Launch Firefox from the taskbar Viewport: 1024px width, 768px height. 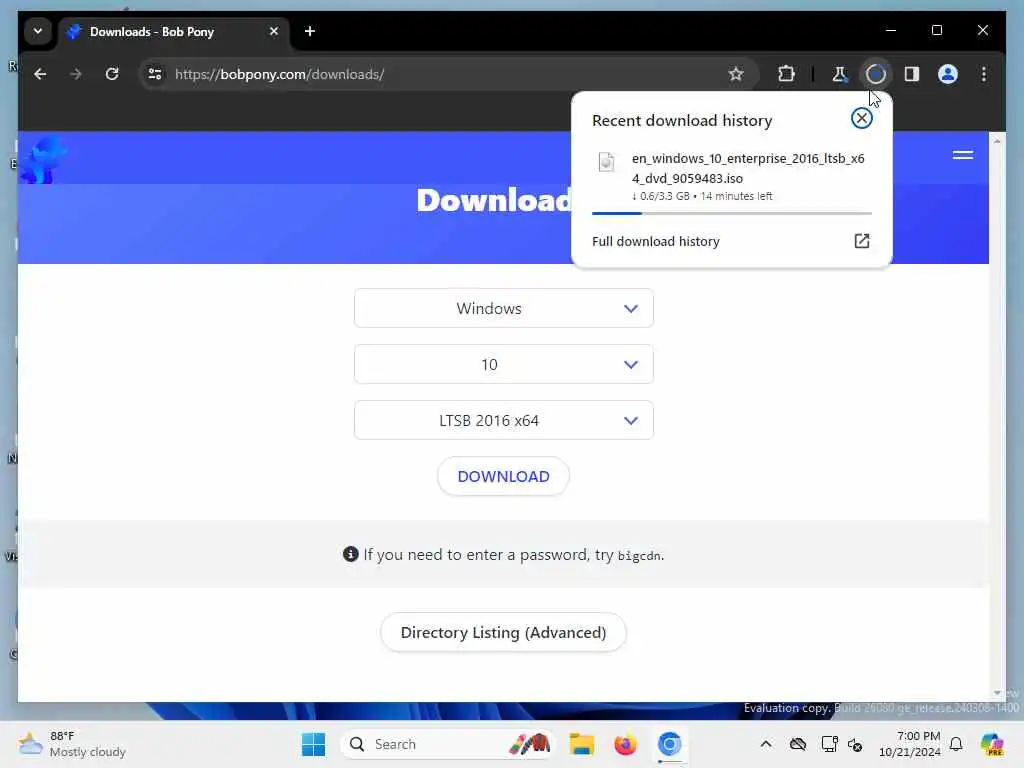[626, 744]
